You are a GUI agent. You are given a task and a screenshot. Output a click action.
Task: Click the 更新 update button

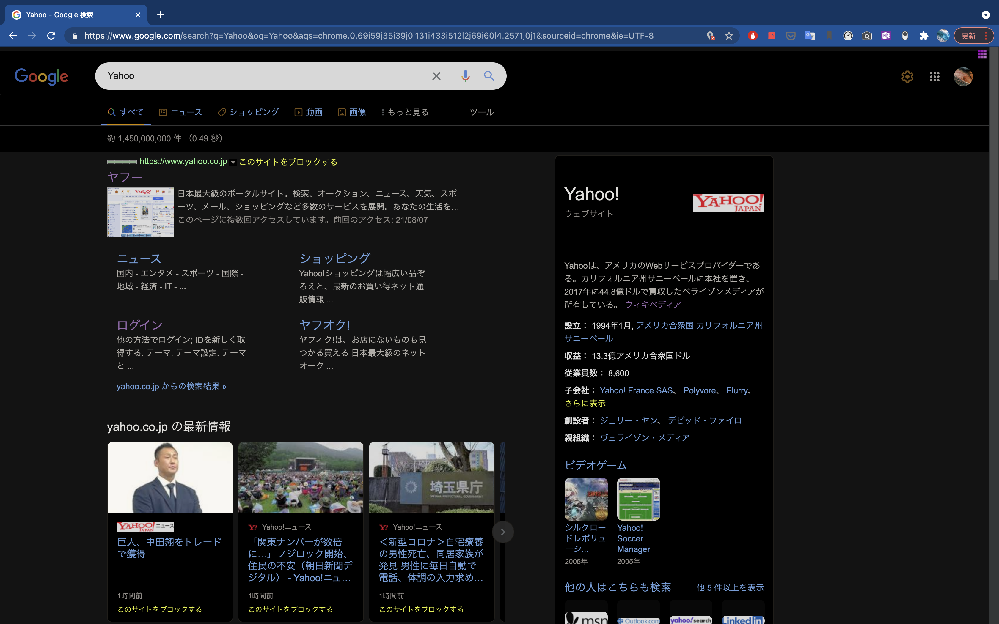[x=970, y=35]
